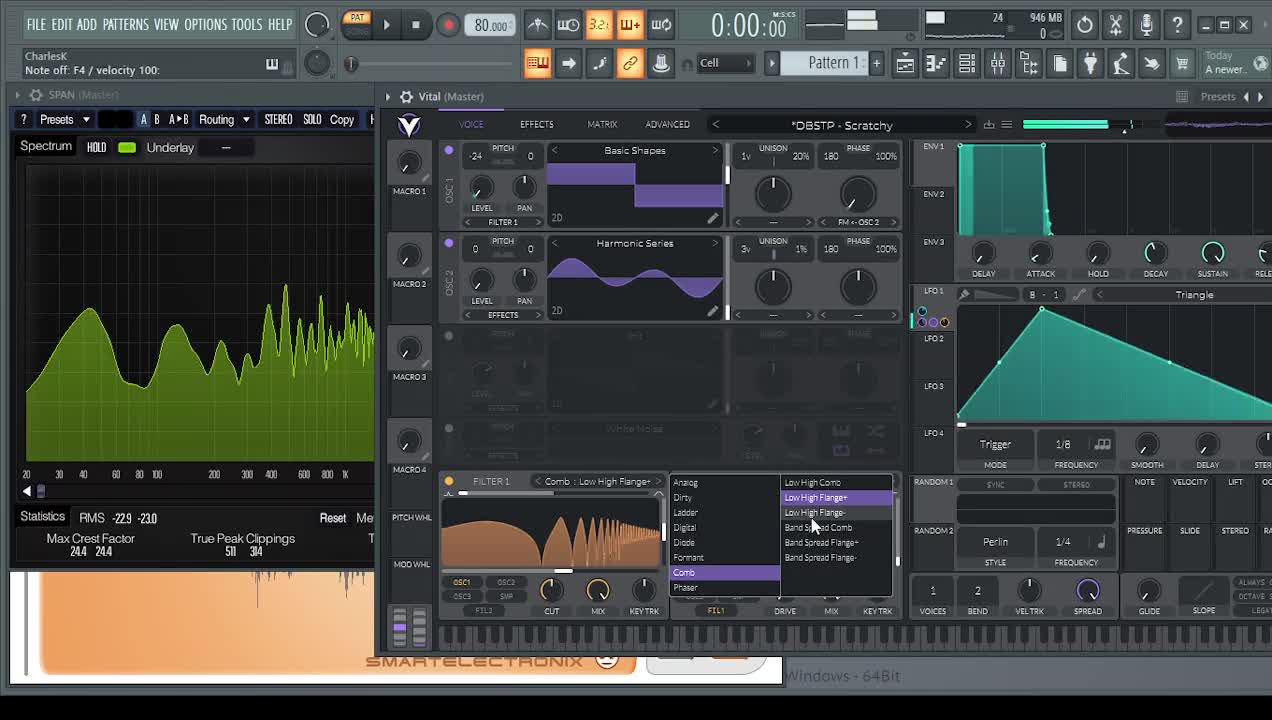
Task: Open the Piano roll view icon
Action: coord(936,63)
